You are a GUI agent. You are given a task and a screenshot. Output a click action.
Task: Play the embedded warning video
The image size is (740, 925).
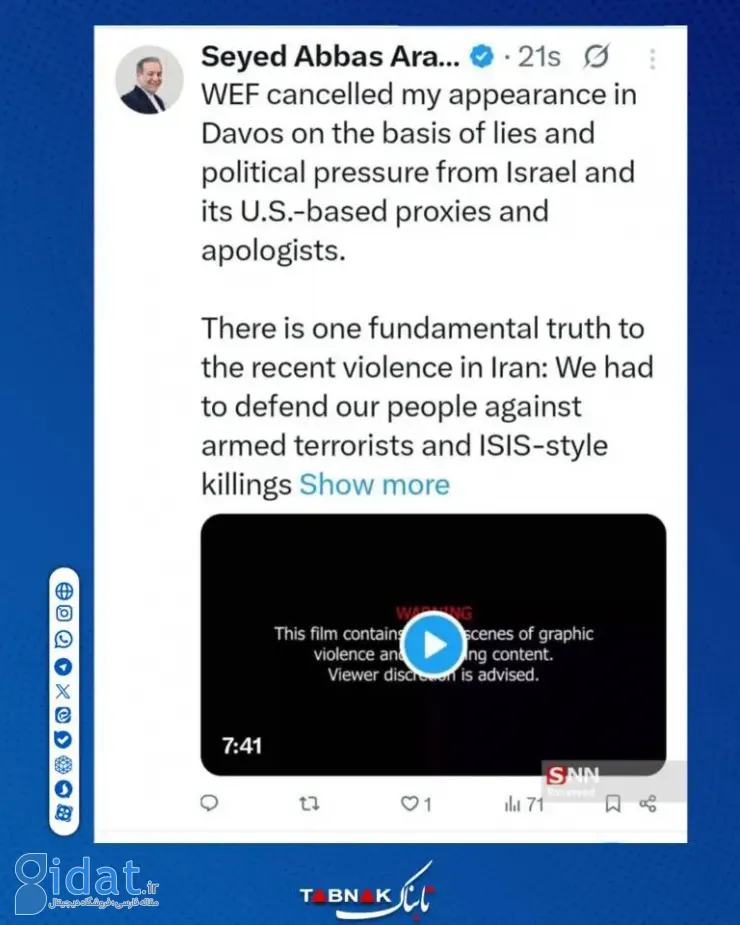[x=434, y=644]
